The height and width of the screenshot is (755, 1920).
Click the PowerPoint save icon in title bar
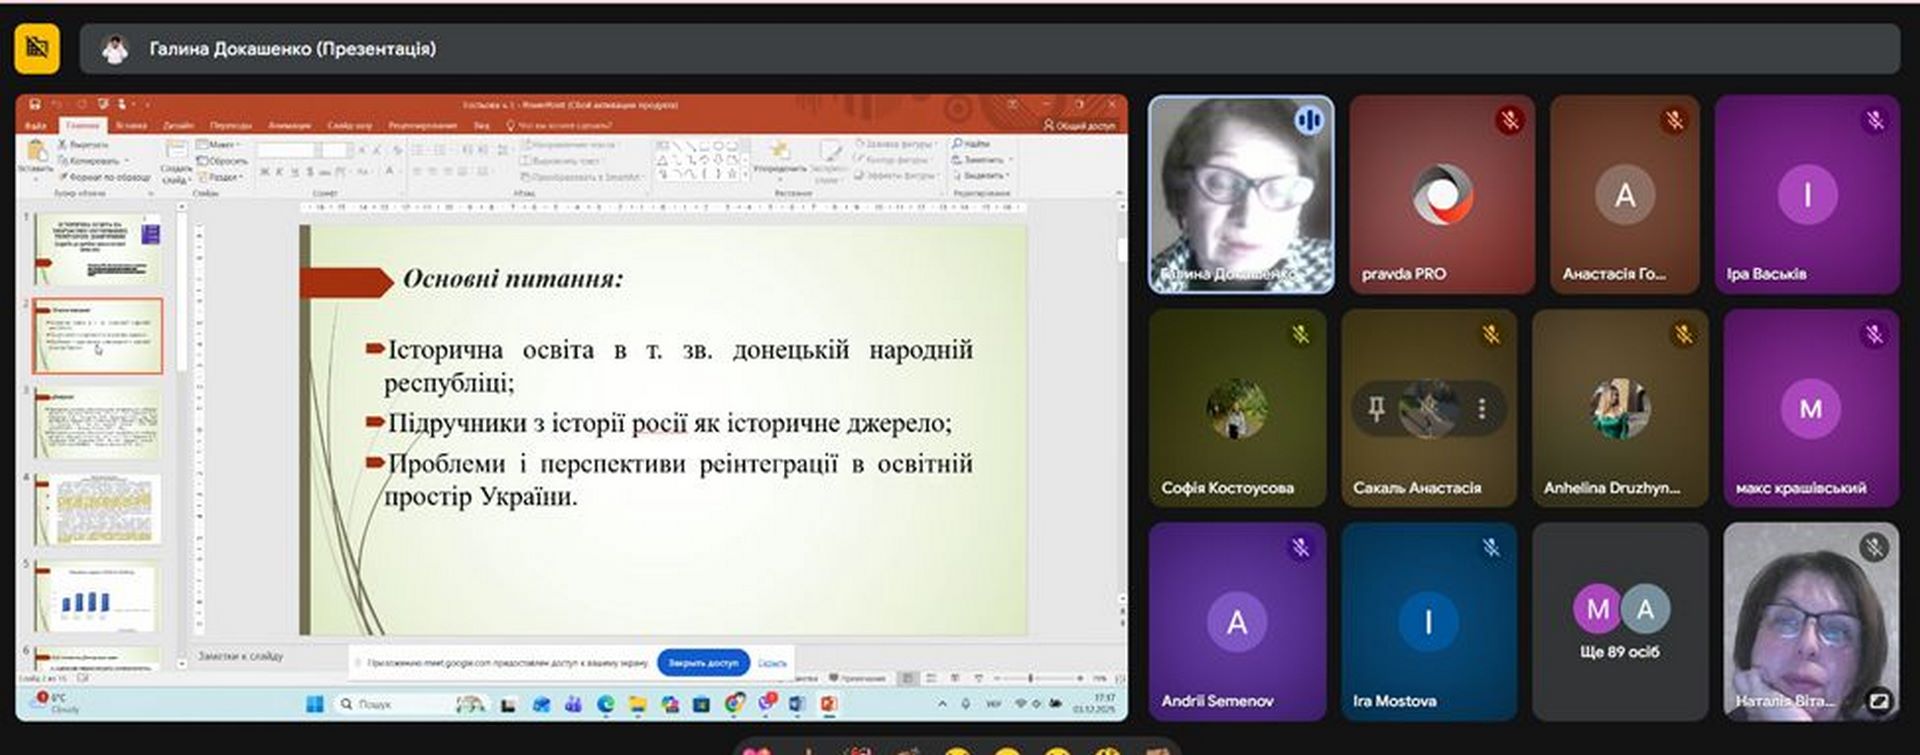(x=35, y=104)
